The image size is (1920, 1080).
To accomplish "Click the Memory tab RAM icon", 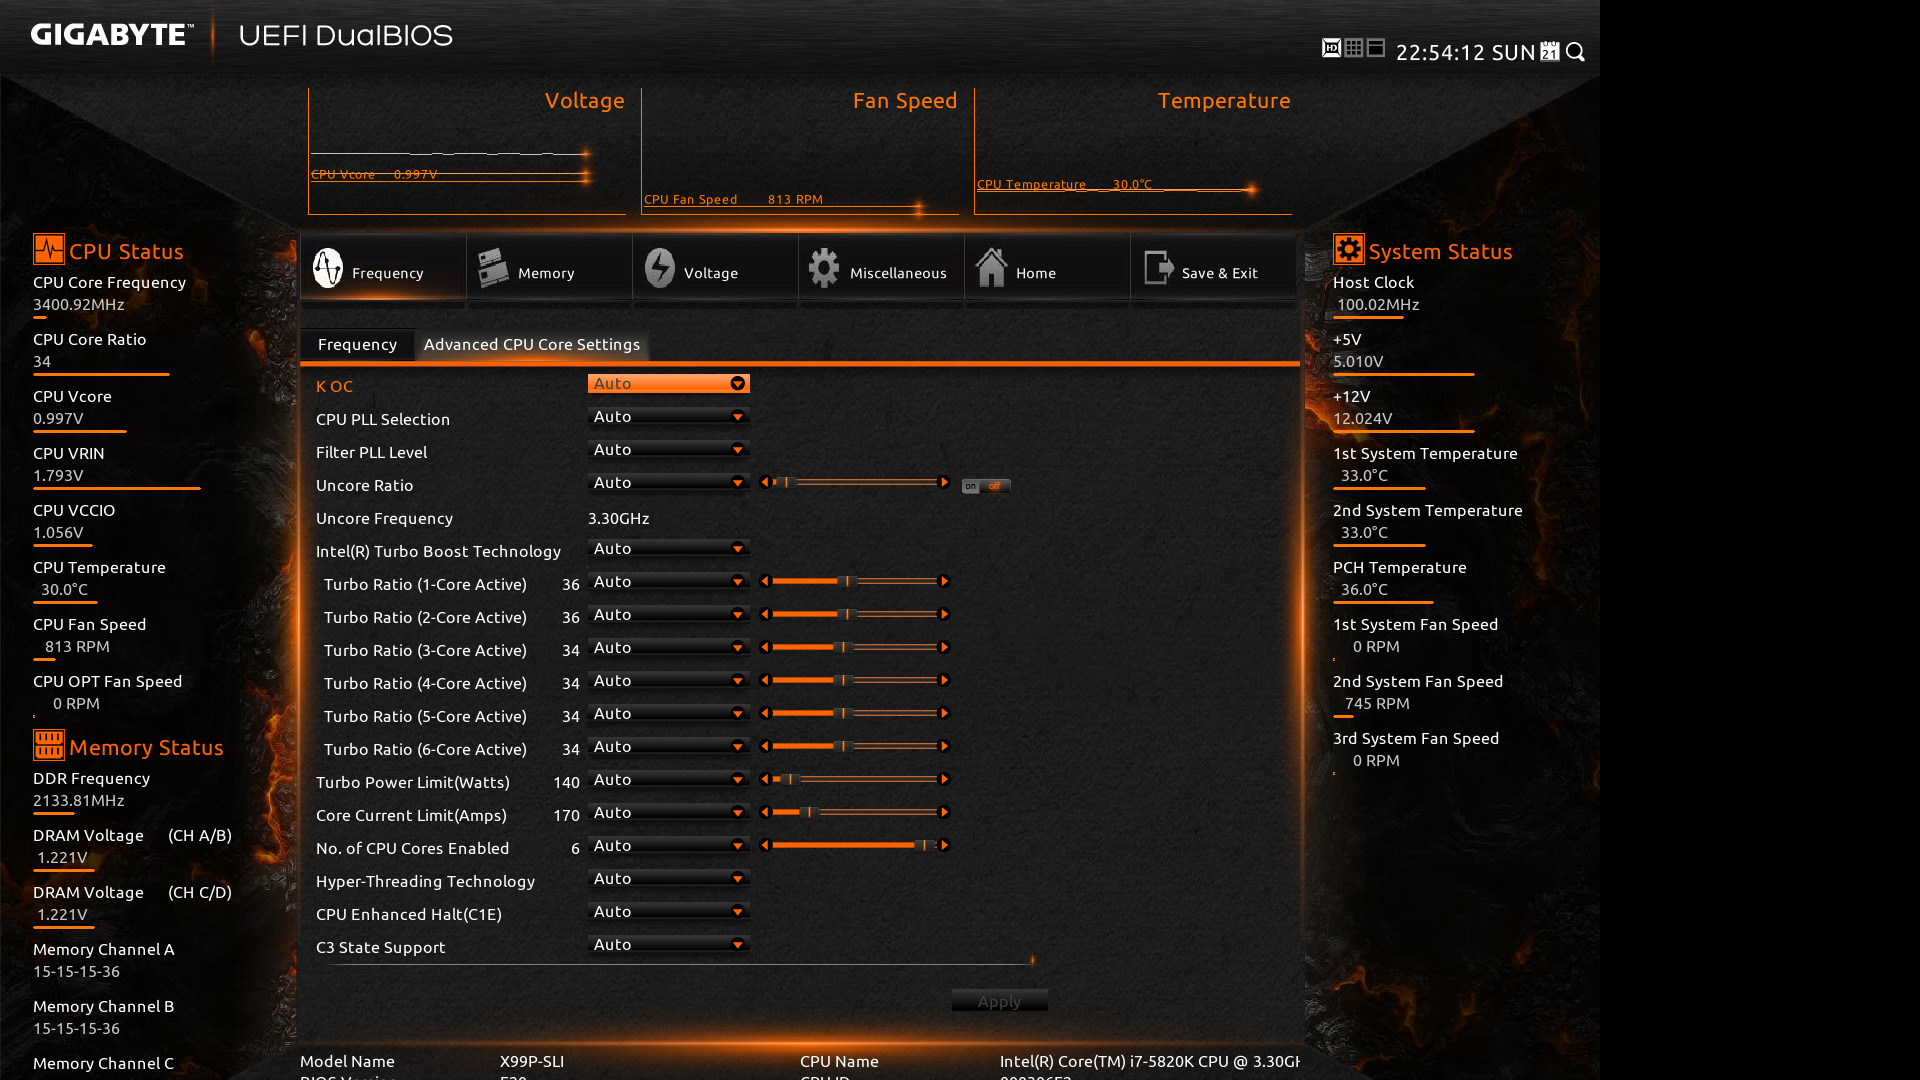I will (493, 268).
